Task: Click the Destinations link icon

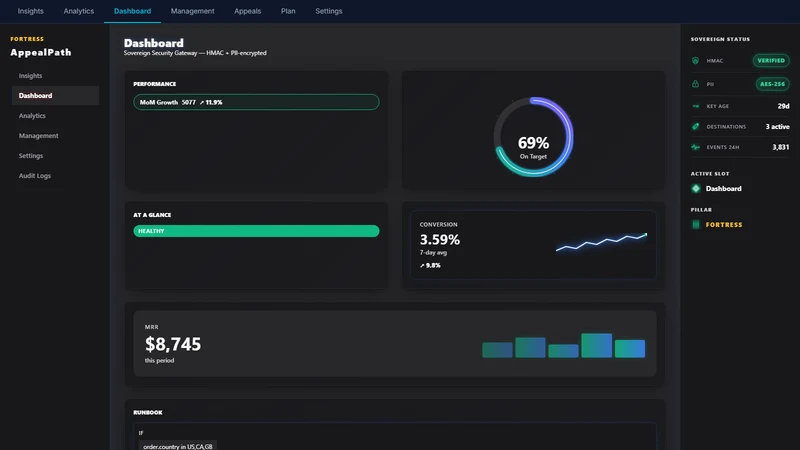Action: [695, 127]
